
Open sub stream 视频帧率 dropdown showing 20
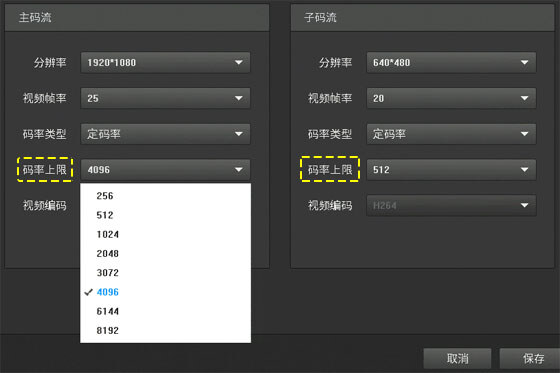pyautogui.click(x=451, y=98)
